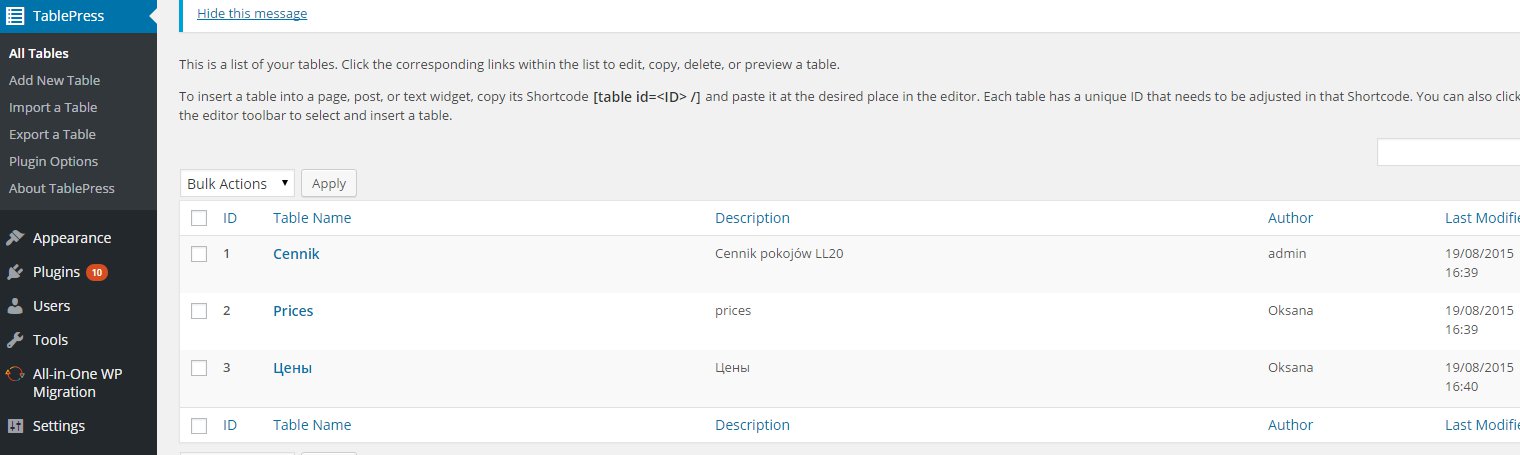The width and height of the screenshot is (1520, 455).
Task: Sort tables by the Table Name column header
Action: click(x=312, y=218)
